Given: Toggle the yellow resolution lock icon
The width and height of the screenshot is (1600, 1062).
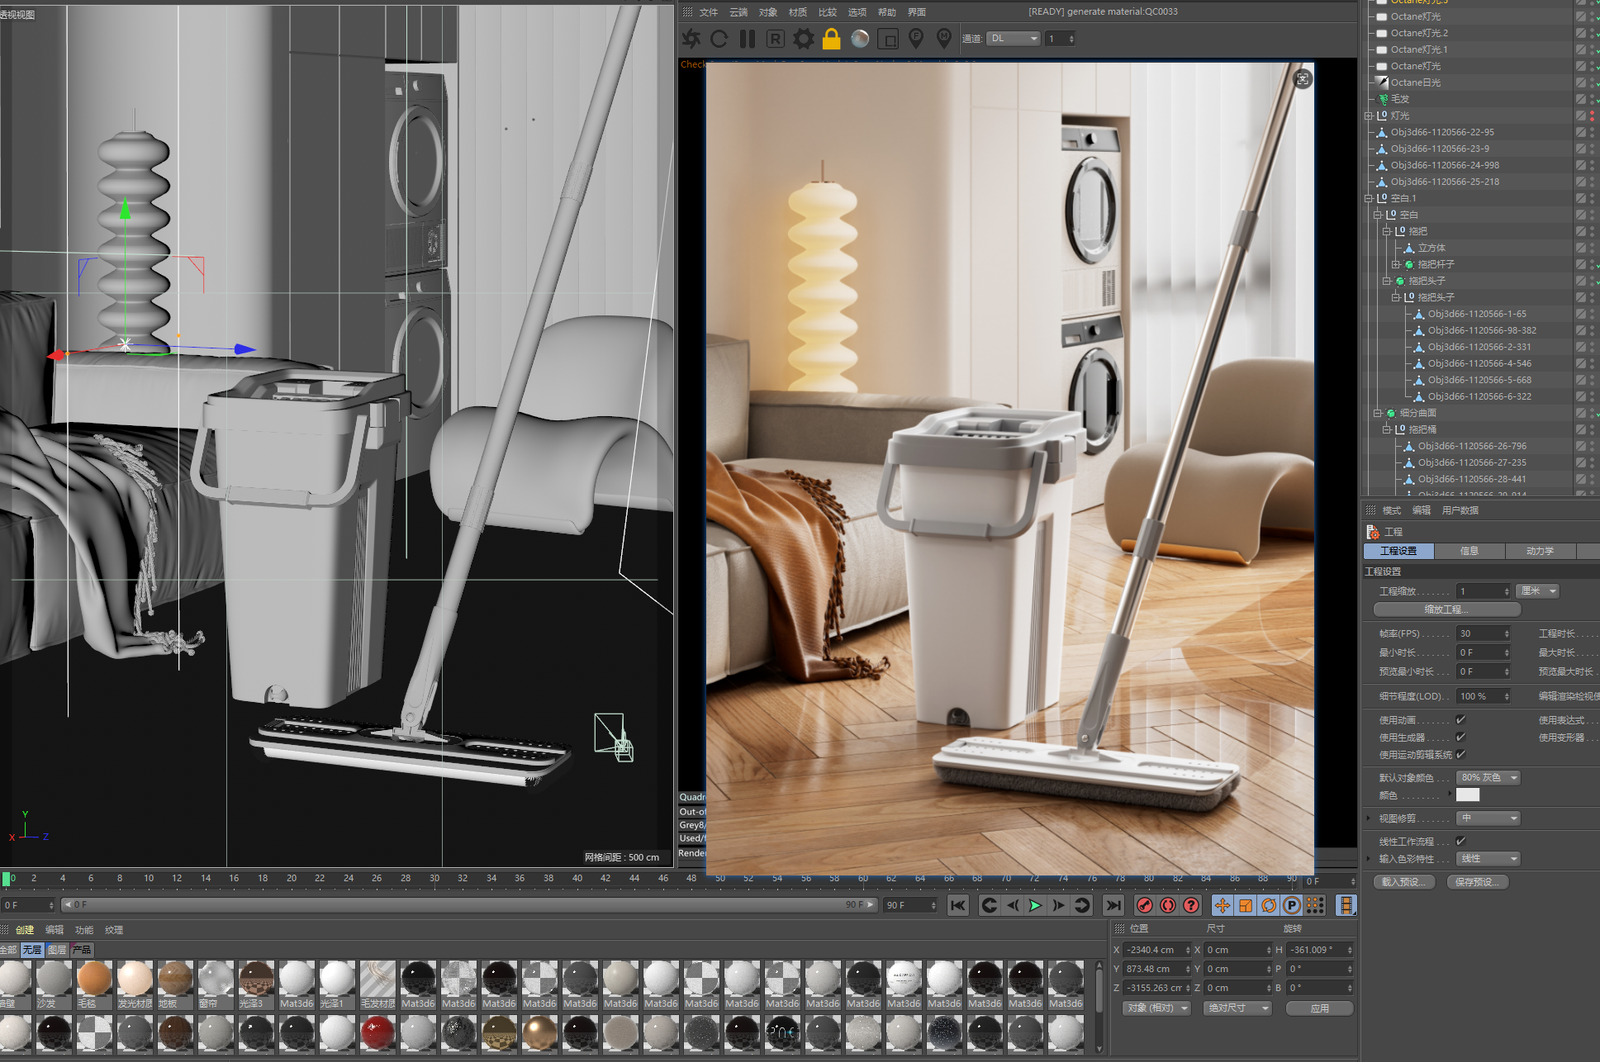Looking at the screenshot, I should click(831, 39).
